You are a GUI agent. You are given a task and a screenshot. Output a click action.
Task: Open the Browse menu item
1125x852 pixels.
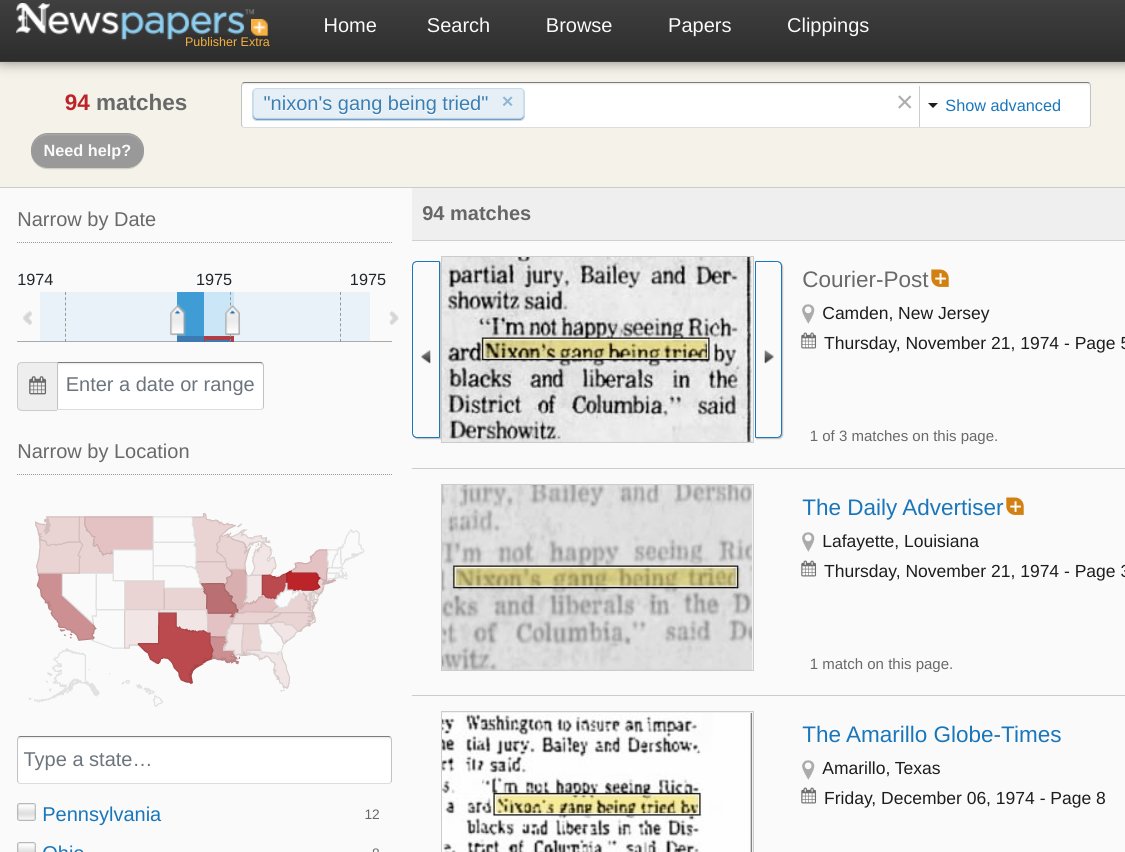tap(578, 25)
